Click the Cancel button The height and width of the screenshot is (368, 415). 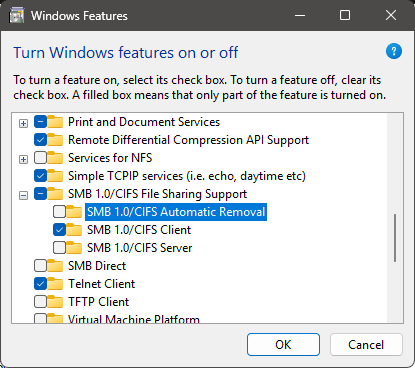[x=366, y=345]
